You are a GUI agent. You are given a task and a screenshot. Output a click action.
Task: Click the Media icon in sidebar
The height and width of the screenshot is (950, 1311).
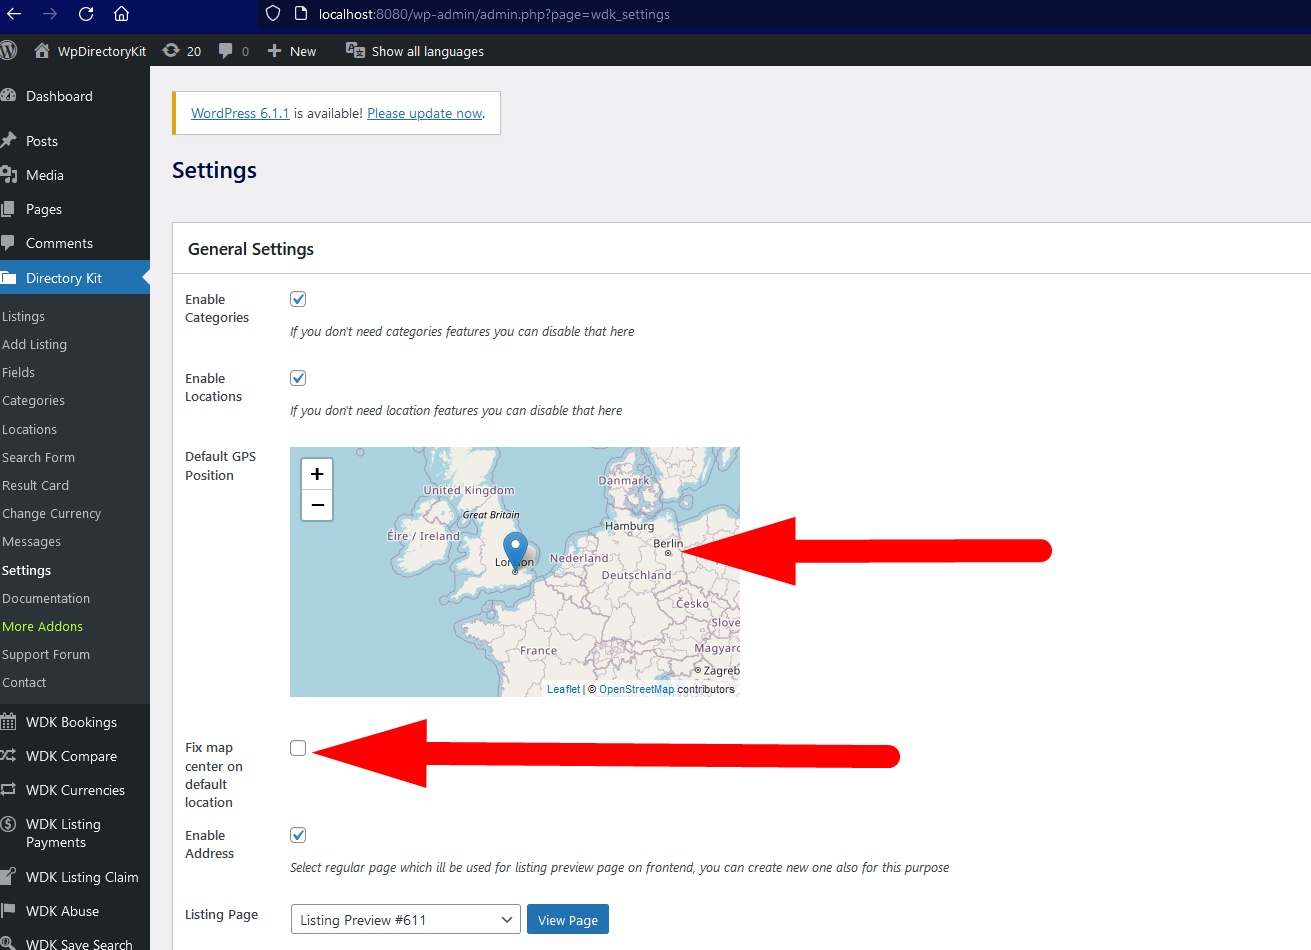pos(9,175)
